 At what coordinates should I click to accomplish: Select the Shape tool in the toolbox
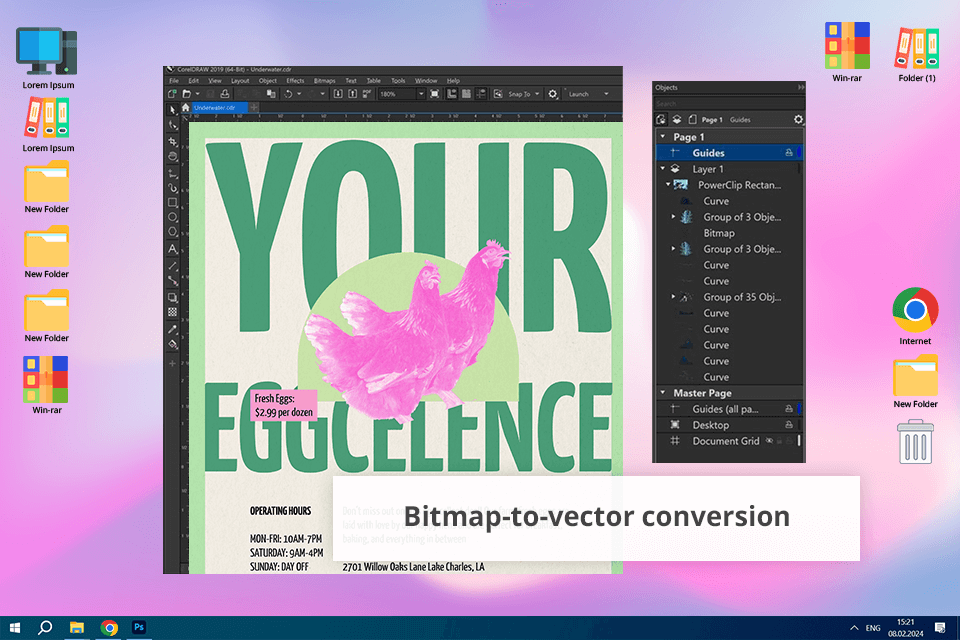[x=173, y=125]
